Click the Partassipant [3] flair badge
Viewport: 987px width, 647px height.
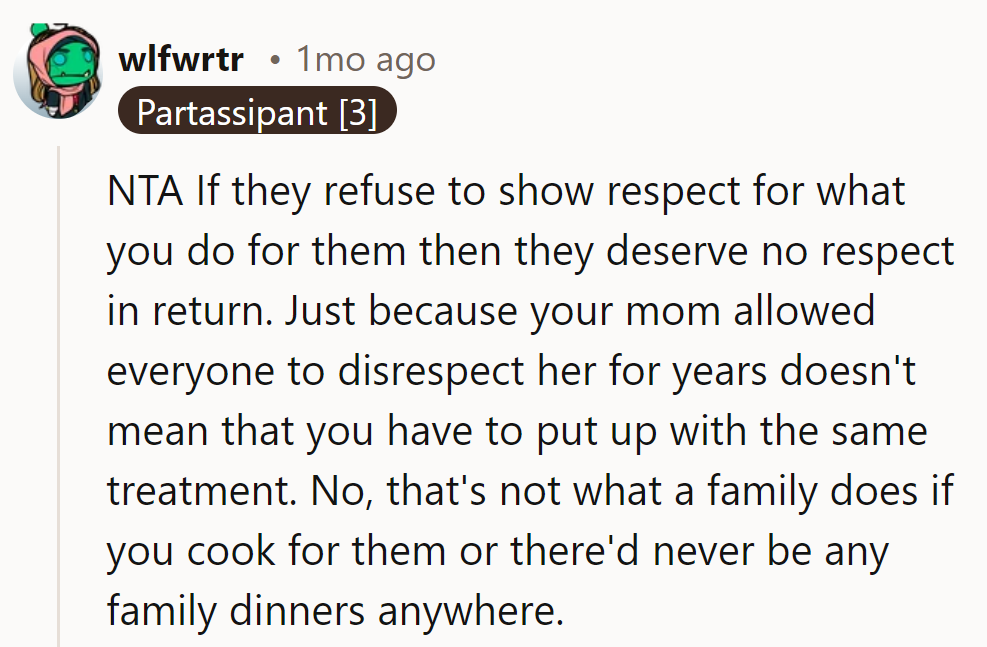pyautogui.click(x=257, y=113)
